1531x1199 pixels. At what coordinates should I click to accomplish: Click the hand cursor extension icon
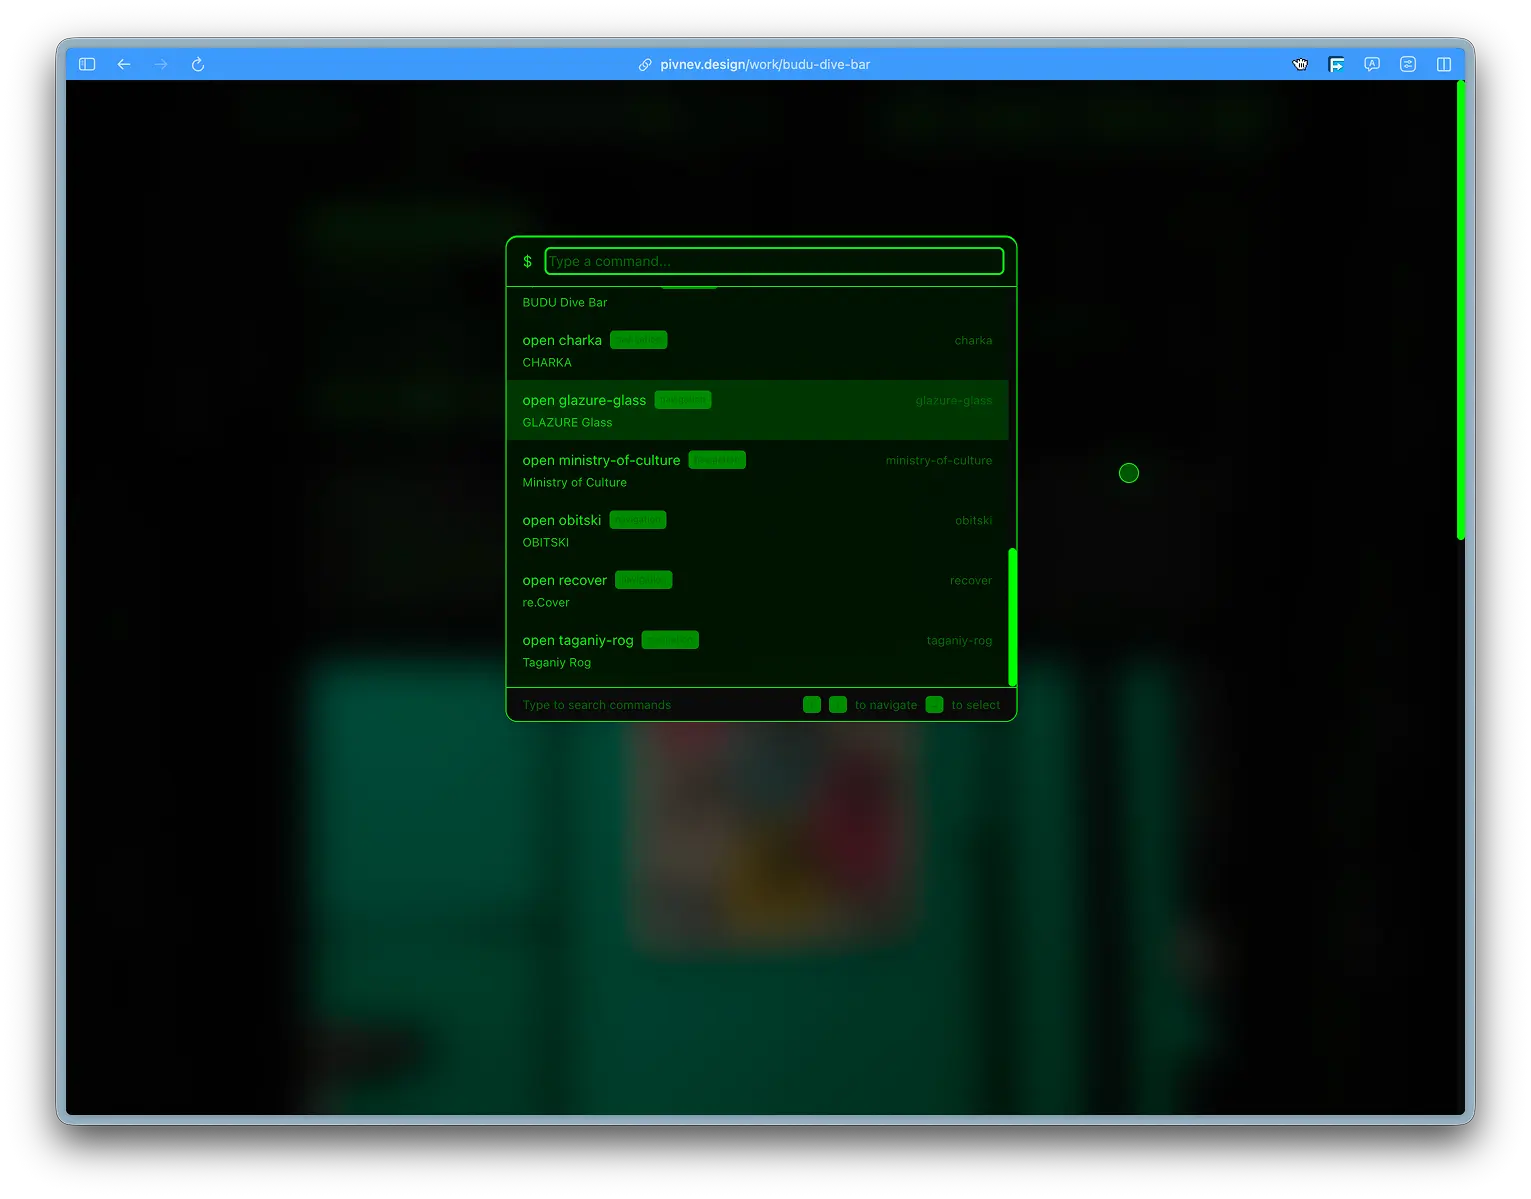coord(1300,64)
